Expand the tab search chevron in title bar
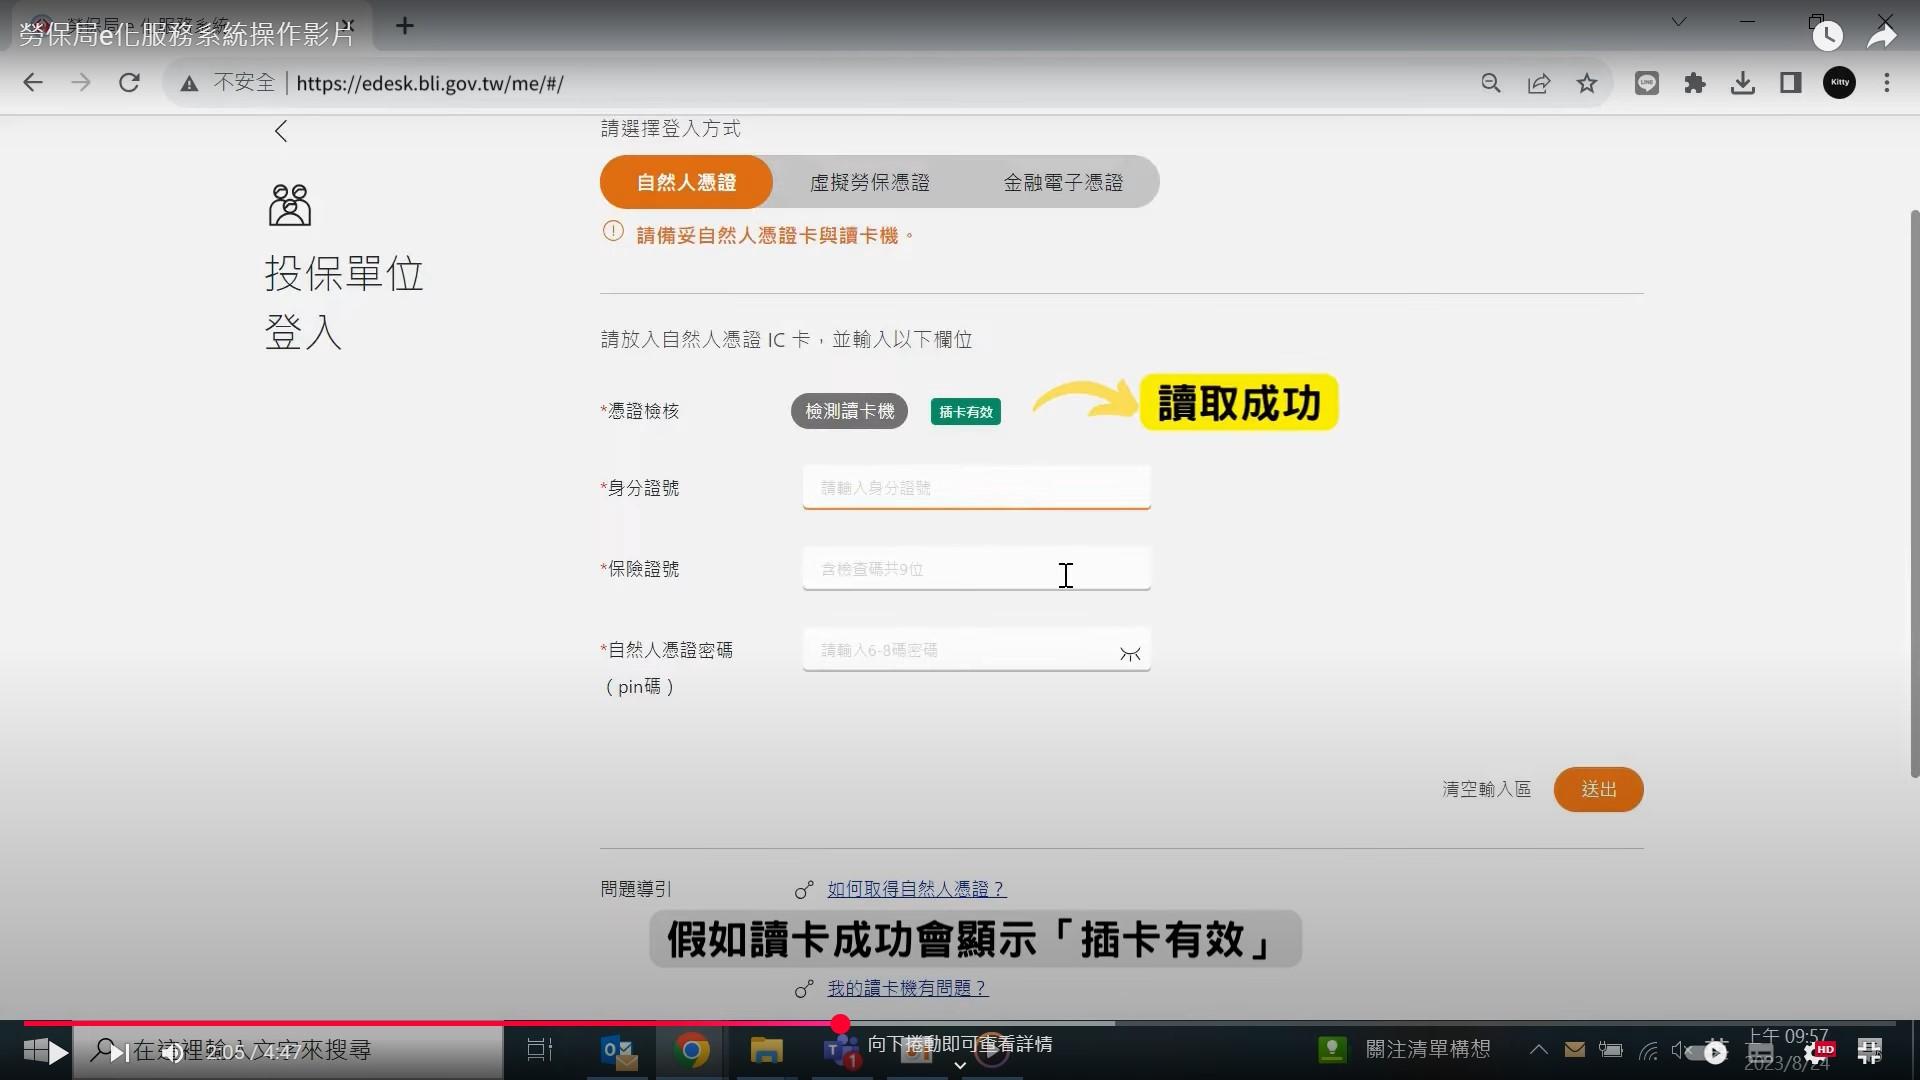This screenshot has width=1920, height=1080. coord(1679,22)
